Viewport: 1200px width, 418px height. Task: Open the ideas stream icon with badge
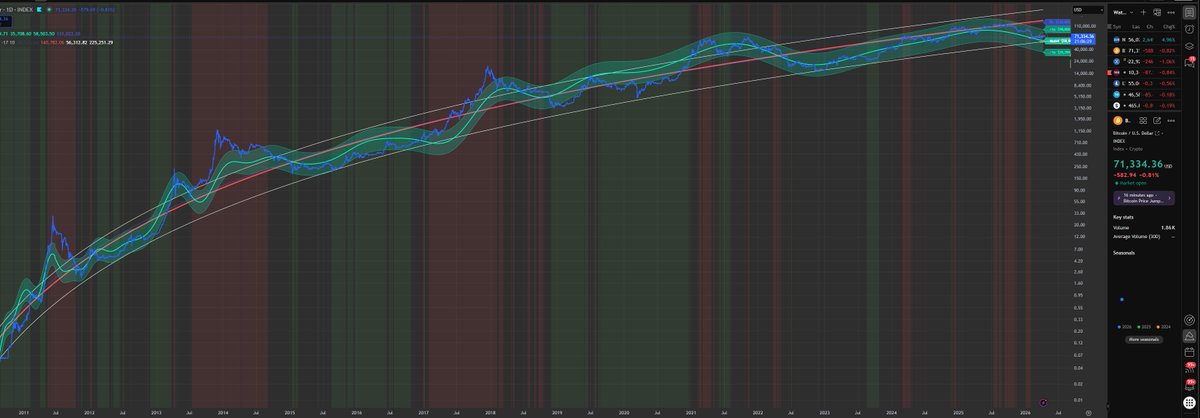1190,367
